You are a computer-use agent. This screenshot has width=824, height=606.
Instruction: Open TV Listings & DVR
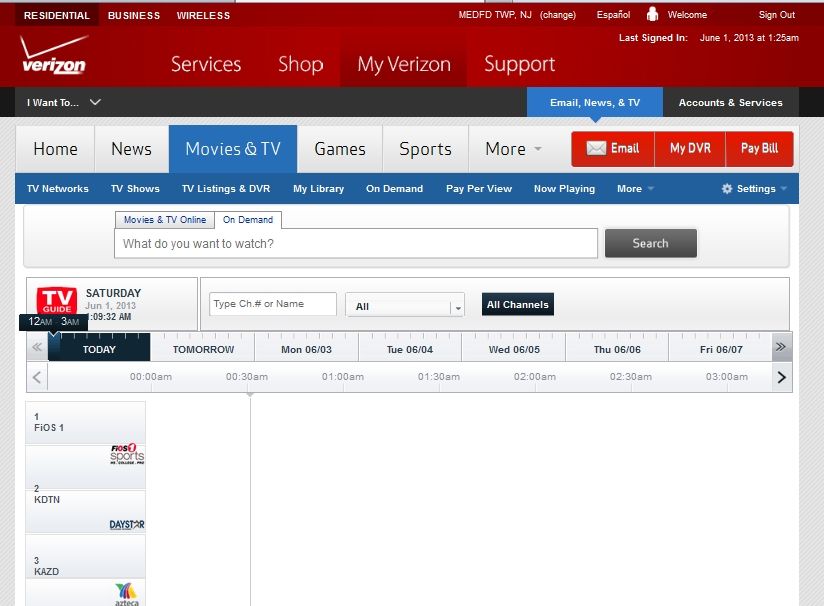coord(226,189)
